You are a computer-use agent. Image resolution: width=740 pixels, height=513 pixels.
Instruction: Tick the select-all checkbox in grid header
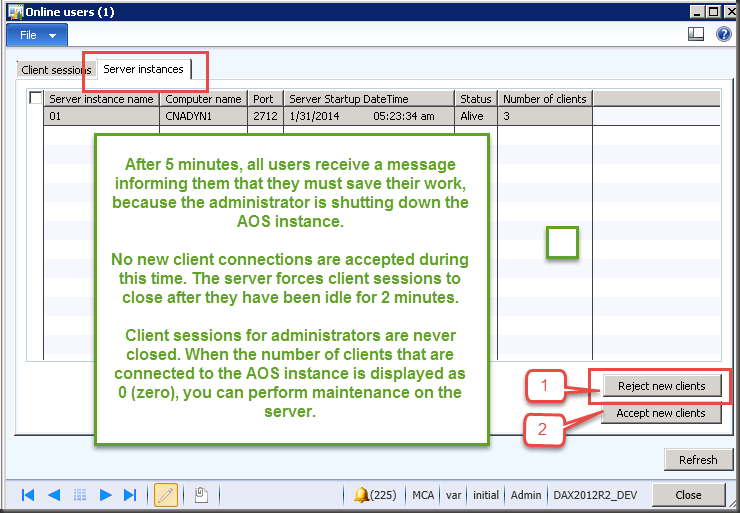36,99
